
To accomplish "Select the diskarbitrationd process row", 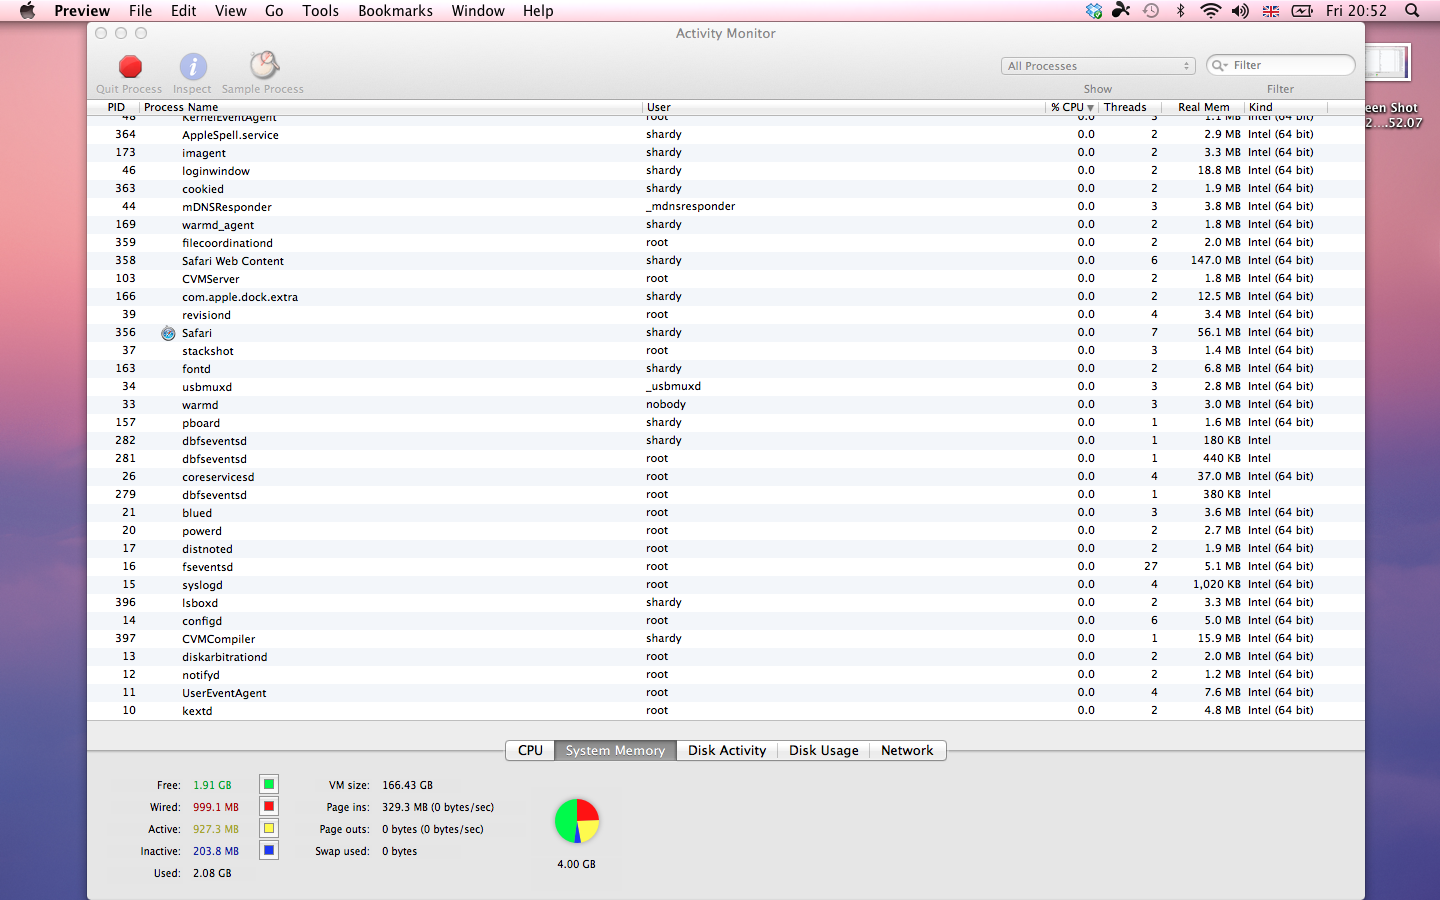I will tap(726, 657).
